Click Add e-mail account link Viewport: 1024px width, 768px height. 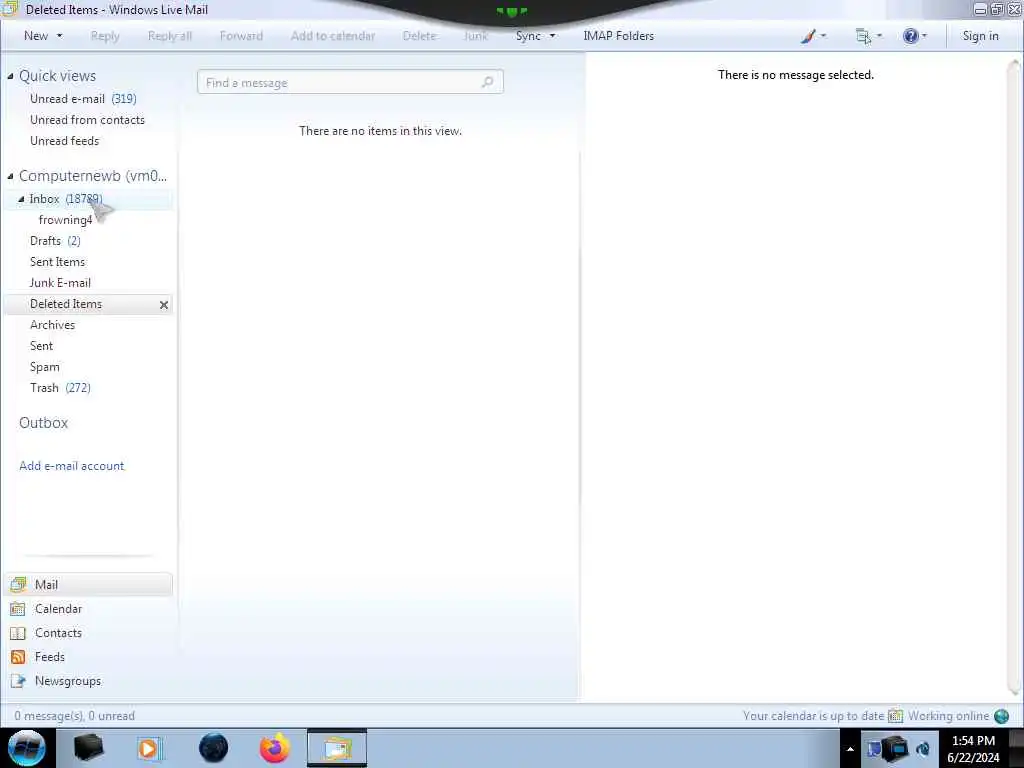[x=71, y=466]
